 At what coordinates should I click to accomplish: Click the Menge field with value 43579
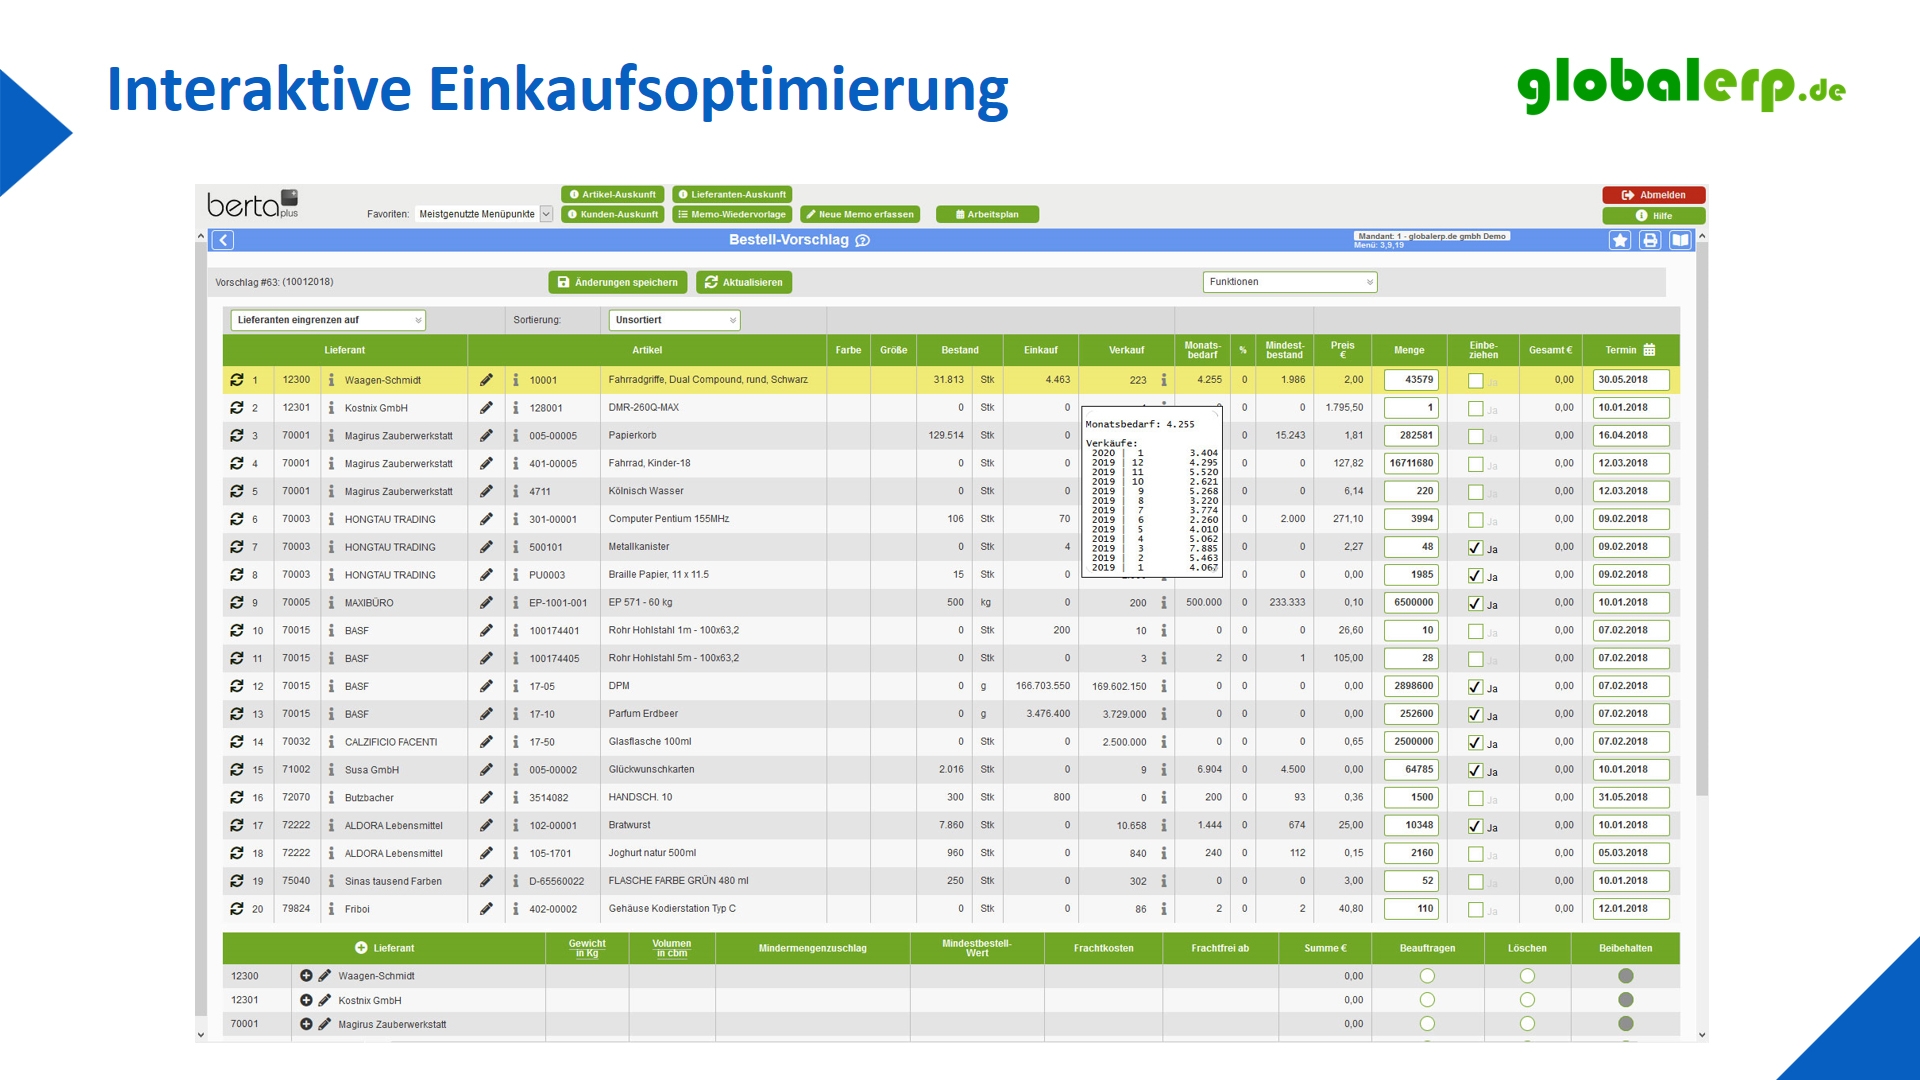tap(1410, 380)
